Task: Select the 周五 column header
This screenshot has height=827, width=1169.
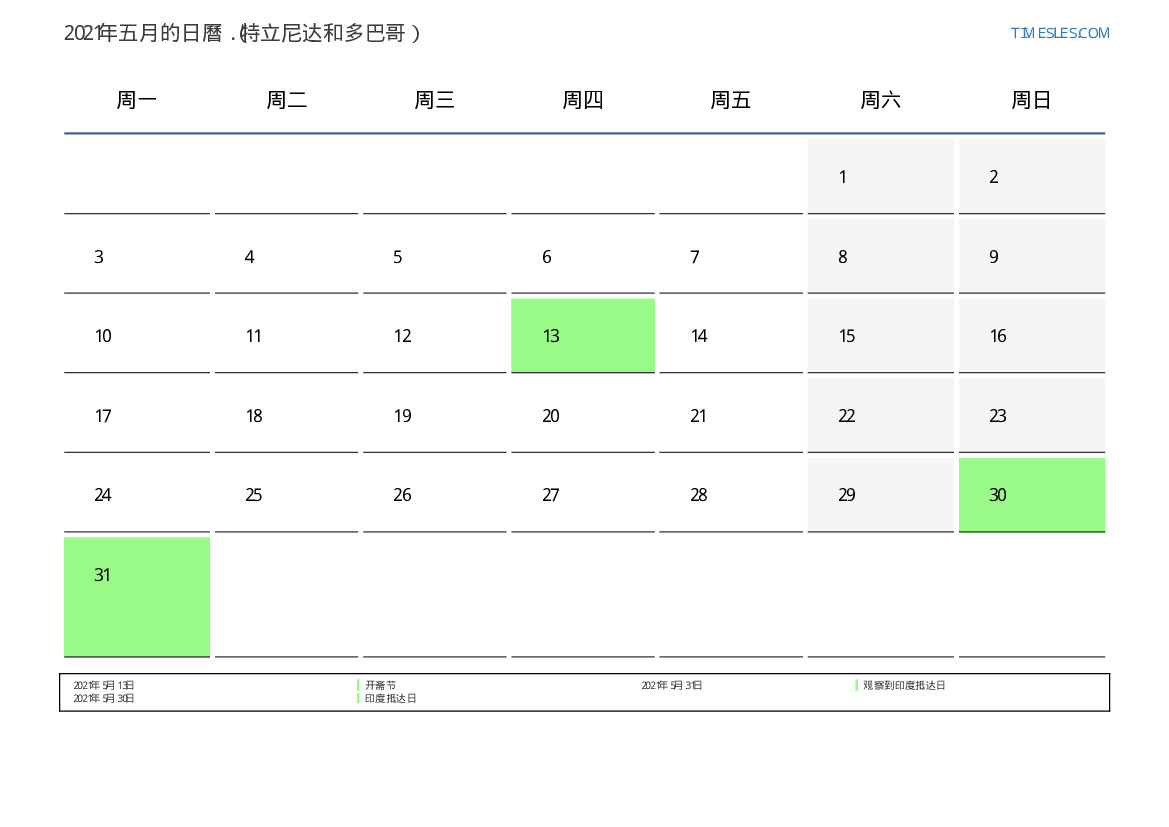Action: [x=731, y=100]
